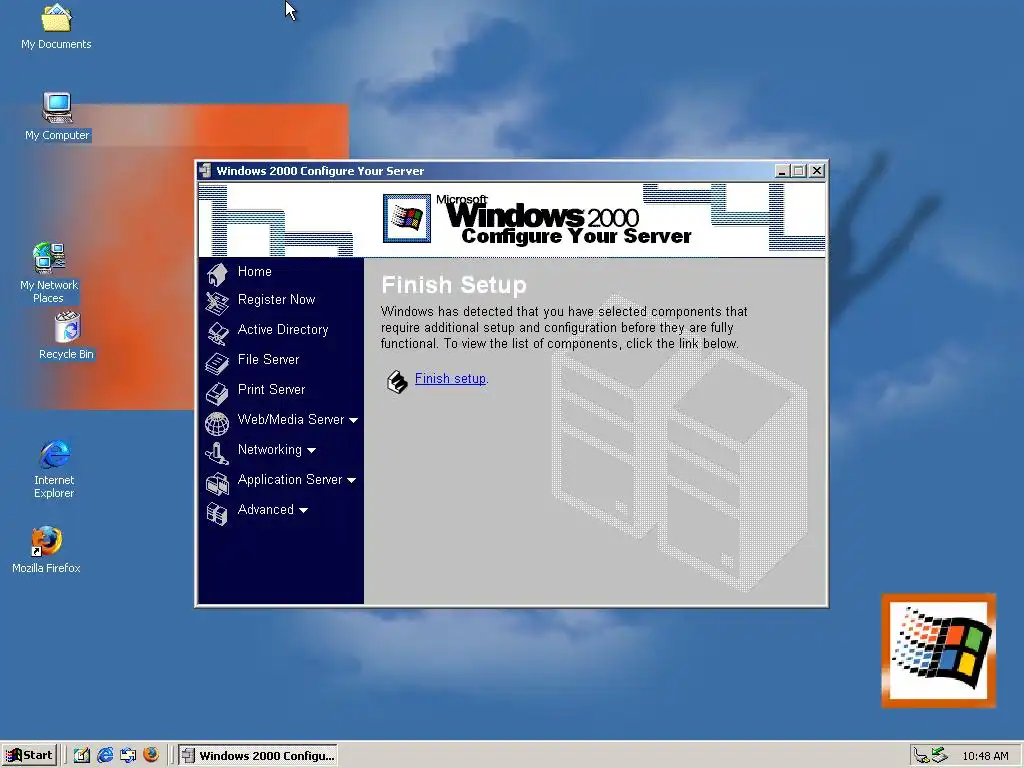
Task: Select the My Network Places desktop icon
Action: pos(49,273)
